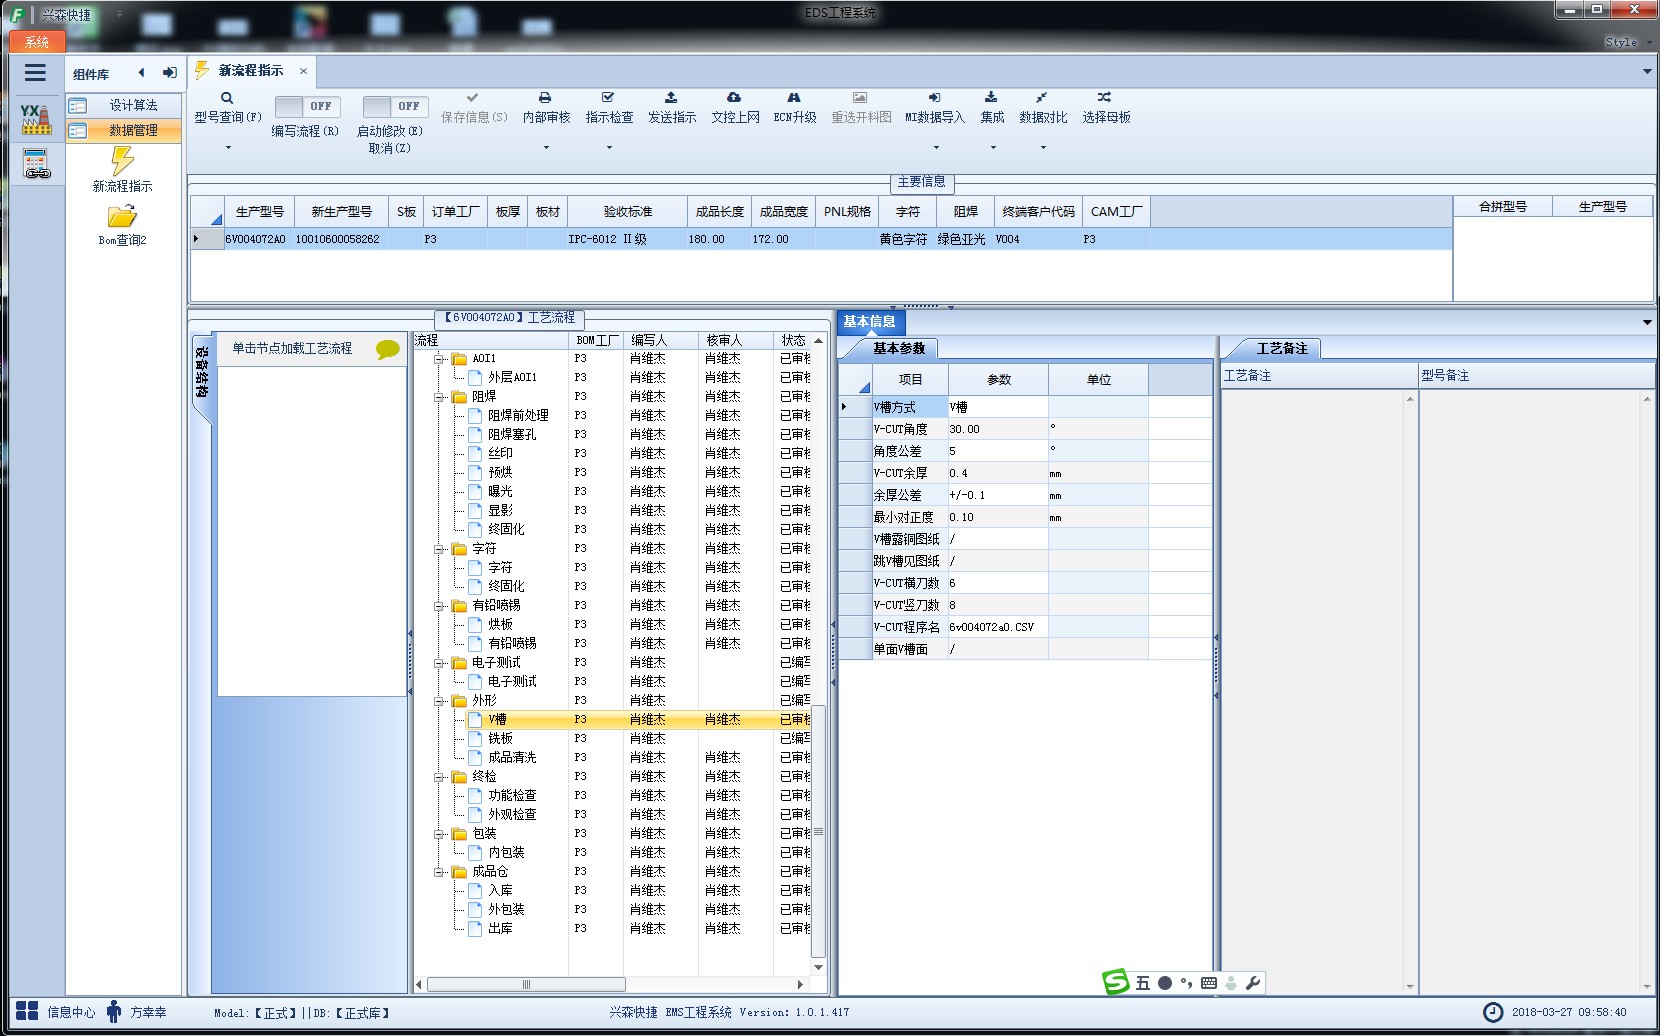The image size is (1660, 1036).
Task: Collapse the 有铅喷锡 folder node
Action: pyautogui.click(x=439, y=606)
